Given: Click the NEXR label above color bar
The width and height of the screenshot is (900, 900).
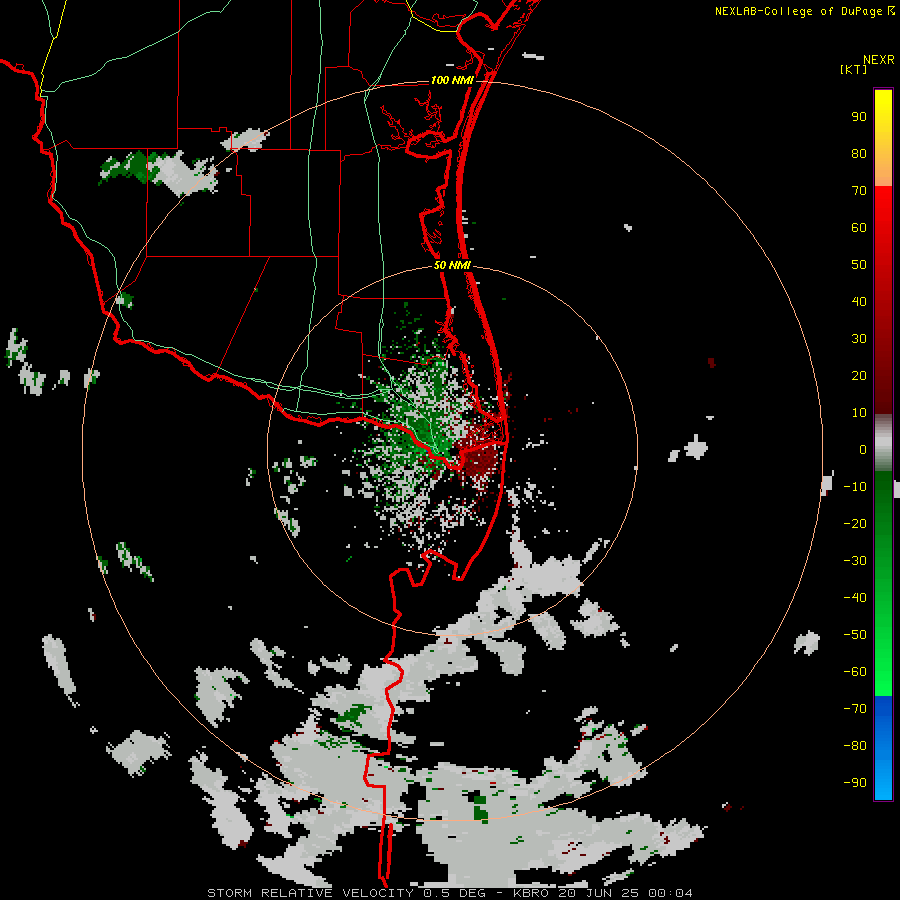Looking at the screenshot, I should point(879,60).
